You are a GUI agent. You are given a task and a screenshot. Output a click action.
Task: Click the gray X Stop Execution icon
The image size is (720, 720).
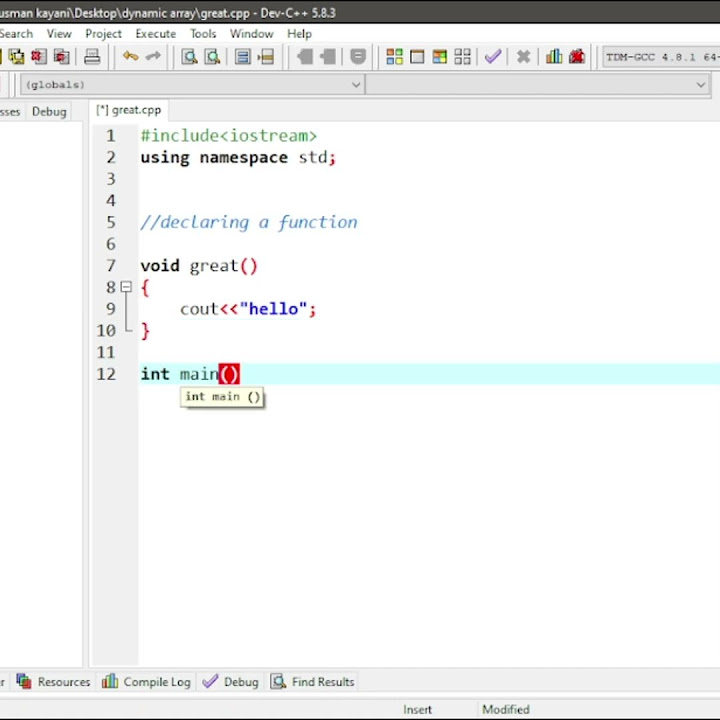[523, 57]
